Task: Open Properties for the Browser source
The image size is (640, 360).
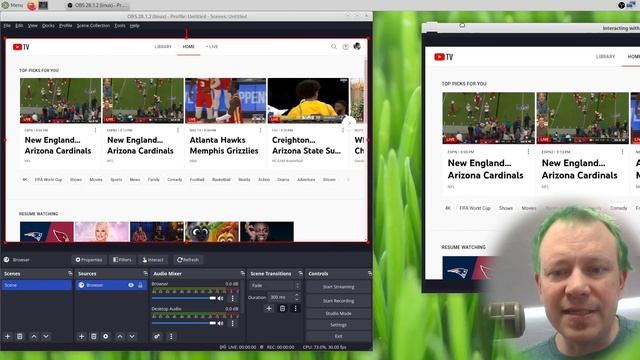Action: pos(89,260)
